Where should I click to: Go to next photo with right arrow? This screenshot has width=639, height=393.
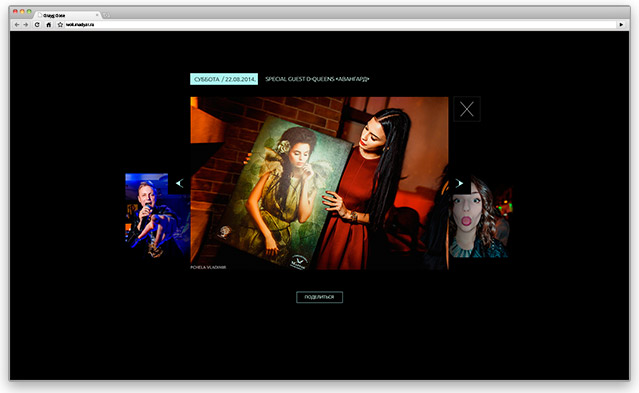[459, 183]
